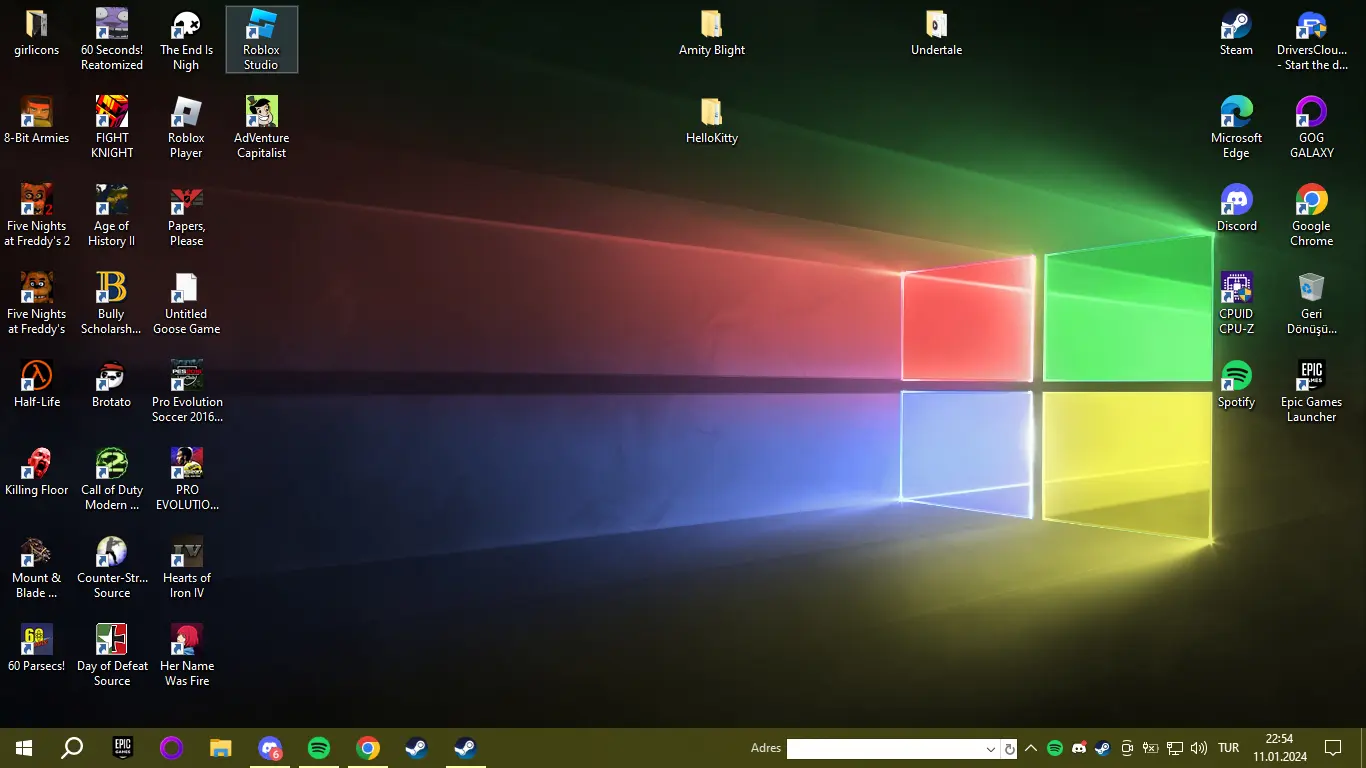Select the Mount & Blade shortcut
Screen dimensions: 1366x768
[37, 567]
